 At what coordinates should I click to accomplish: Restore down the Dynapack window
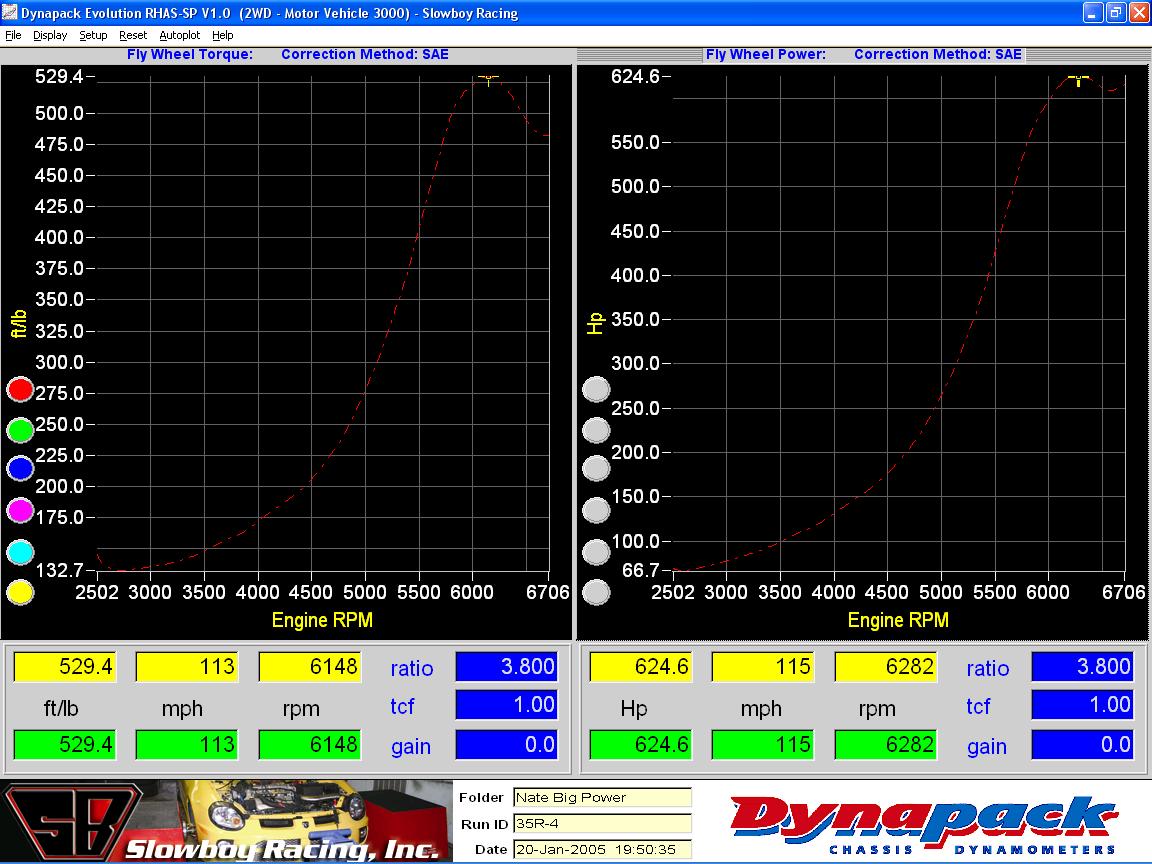click(x=1115, y=12)
